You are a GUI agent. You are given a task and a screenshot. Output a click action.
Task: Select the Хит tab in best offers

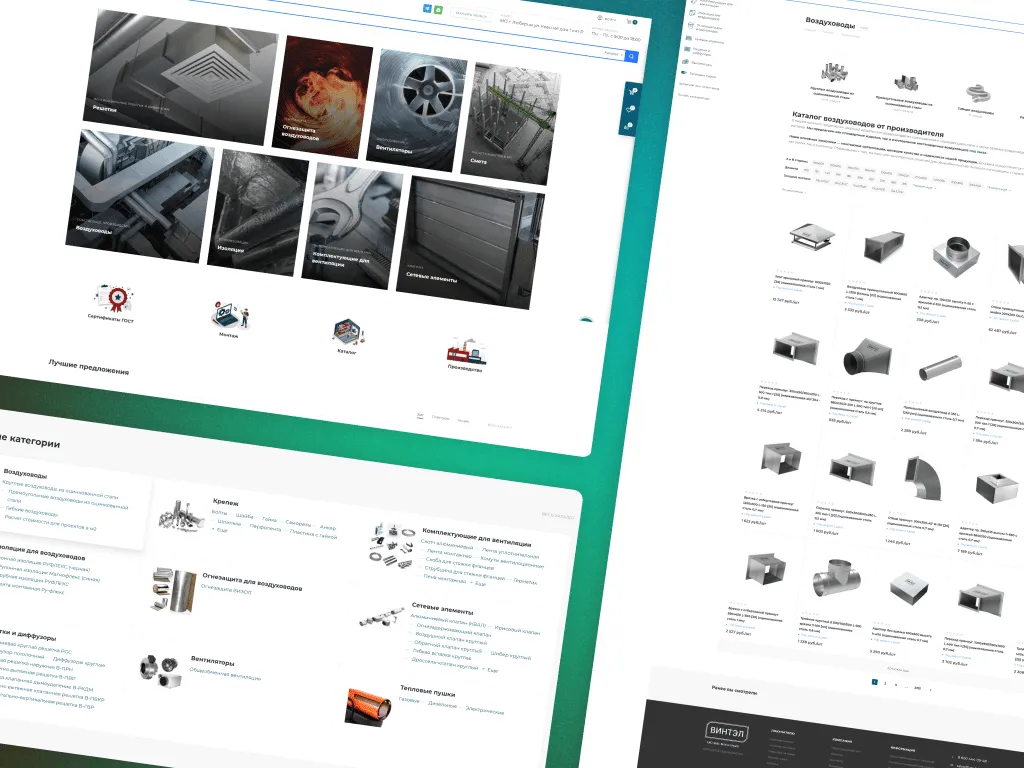(420, 415)
